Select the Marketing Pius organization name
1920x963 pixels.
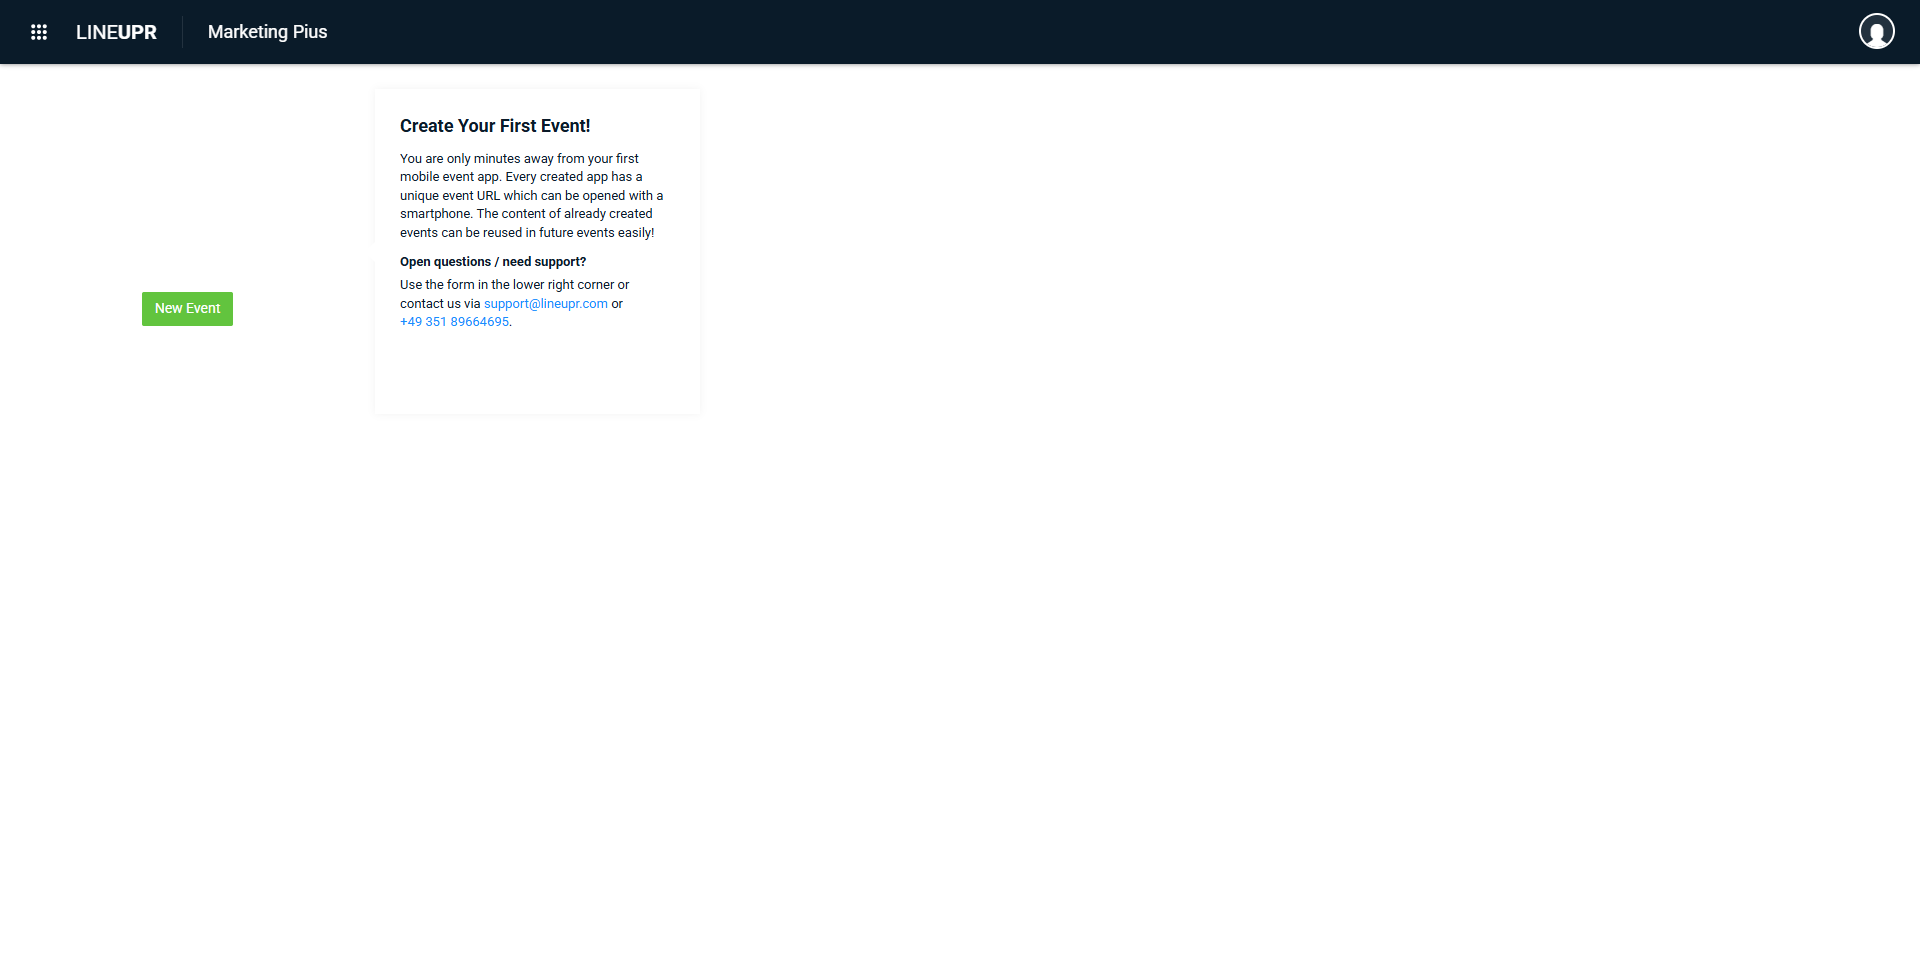[x=267, y=32]
